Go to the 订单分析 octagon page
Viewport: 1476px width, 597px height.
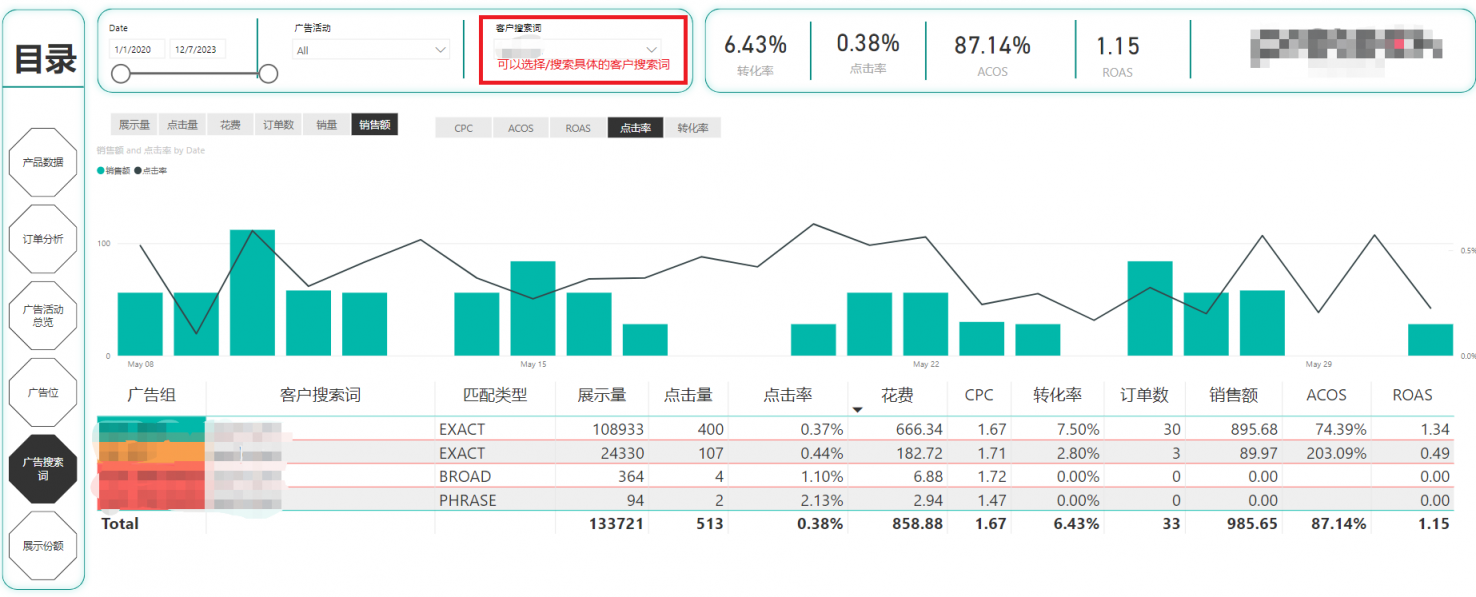pyautogui.click(x=43, y=239)
